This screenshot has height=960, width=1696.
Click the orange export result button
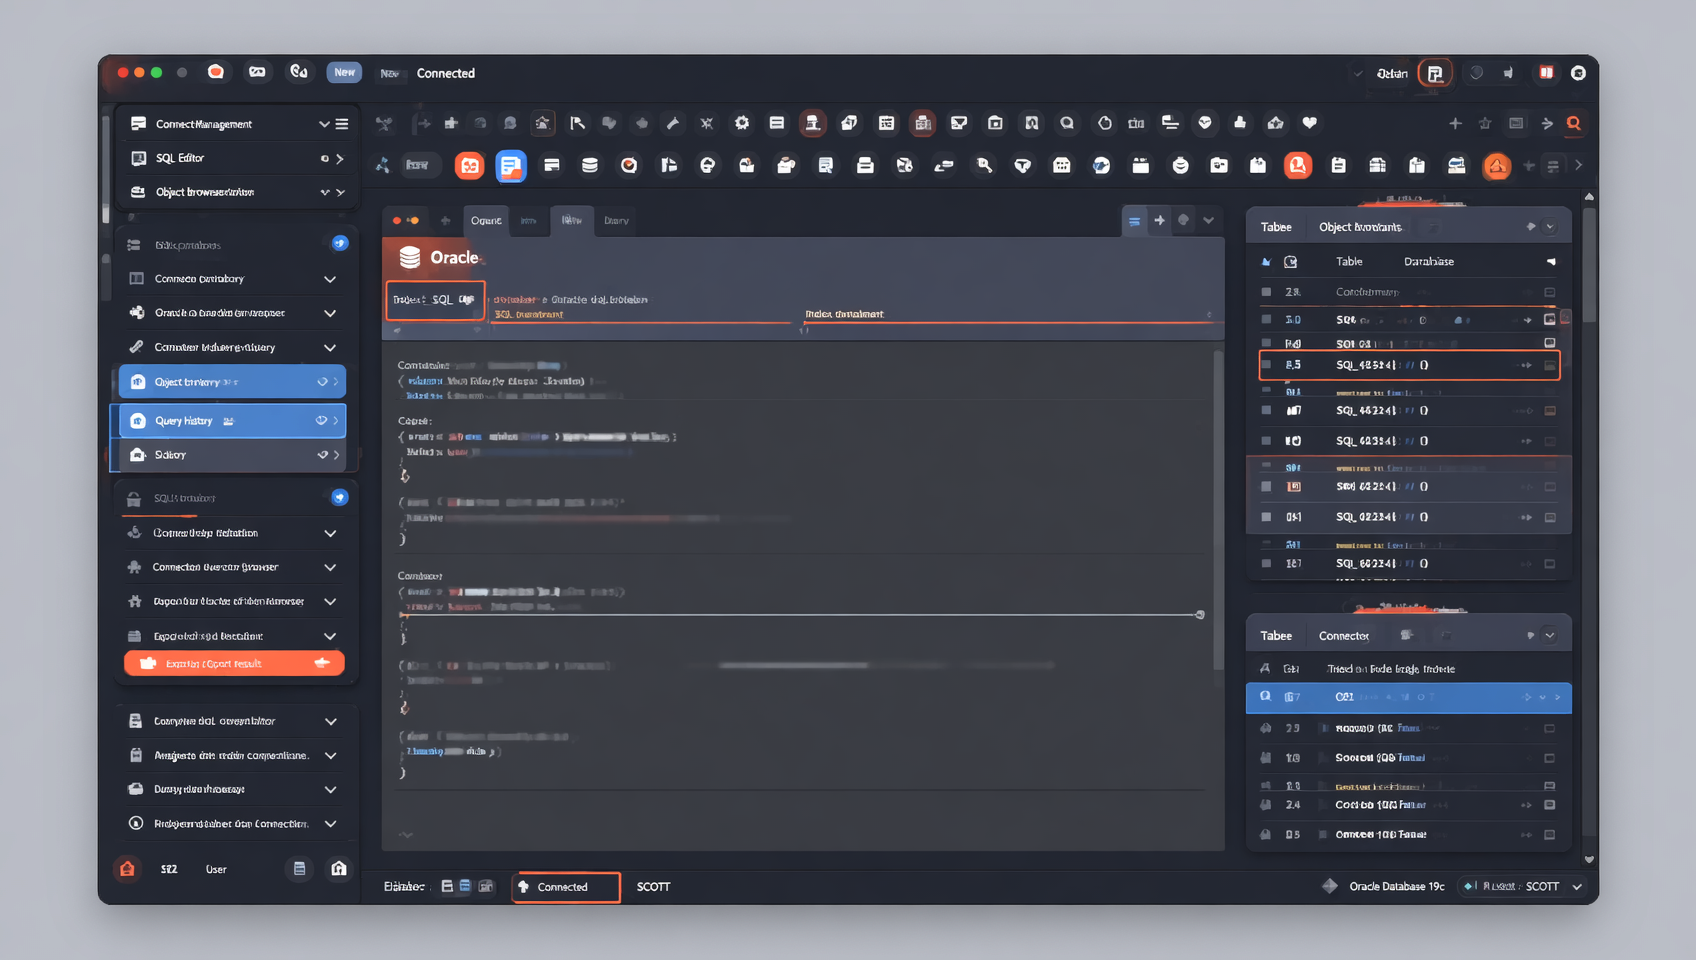click(234, 663)
